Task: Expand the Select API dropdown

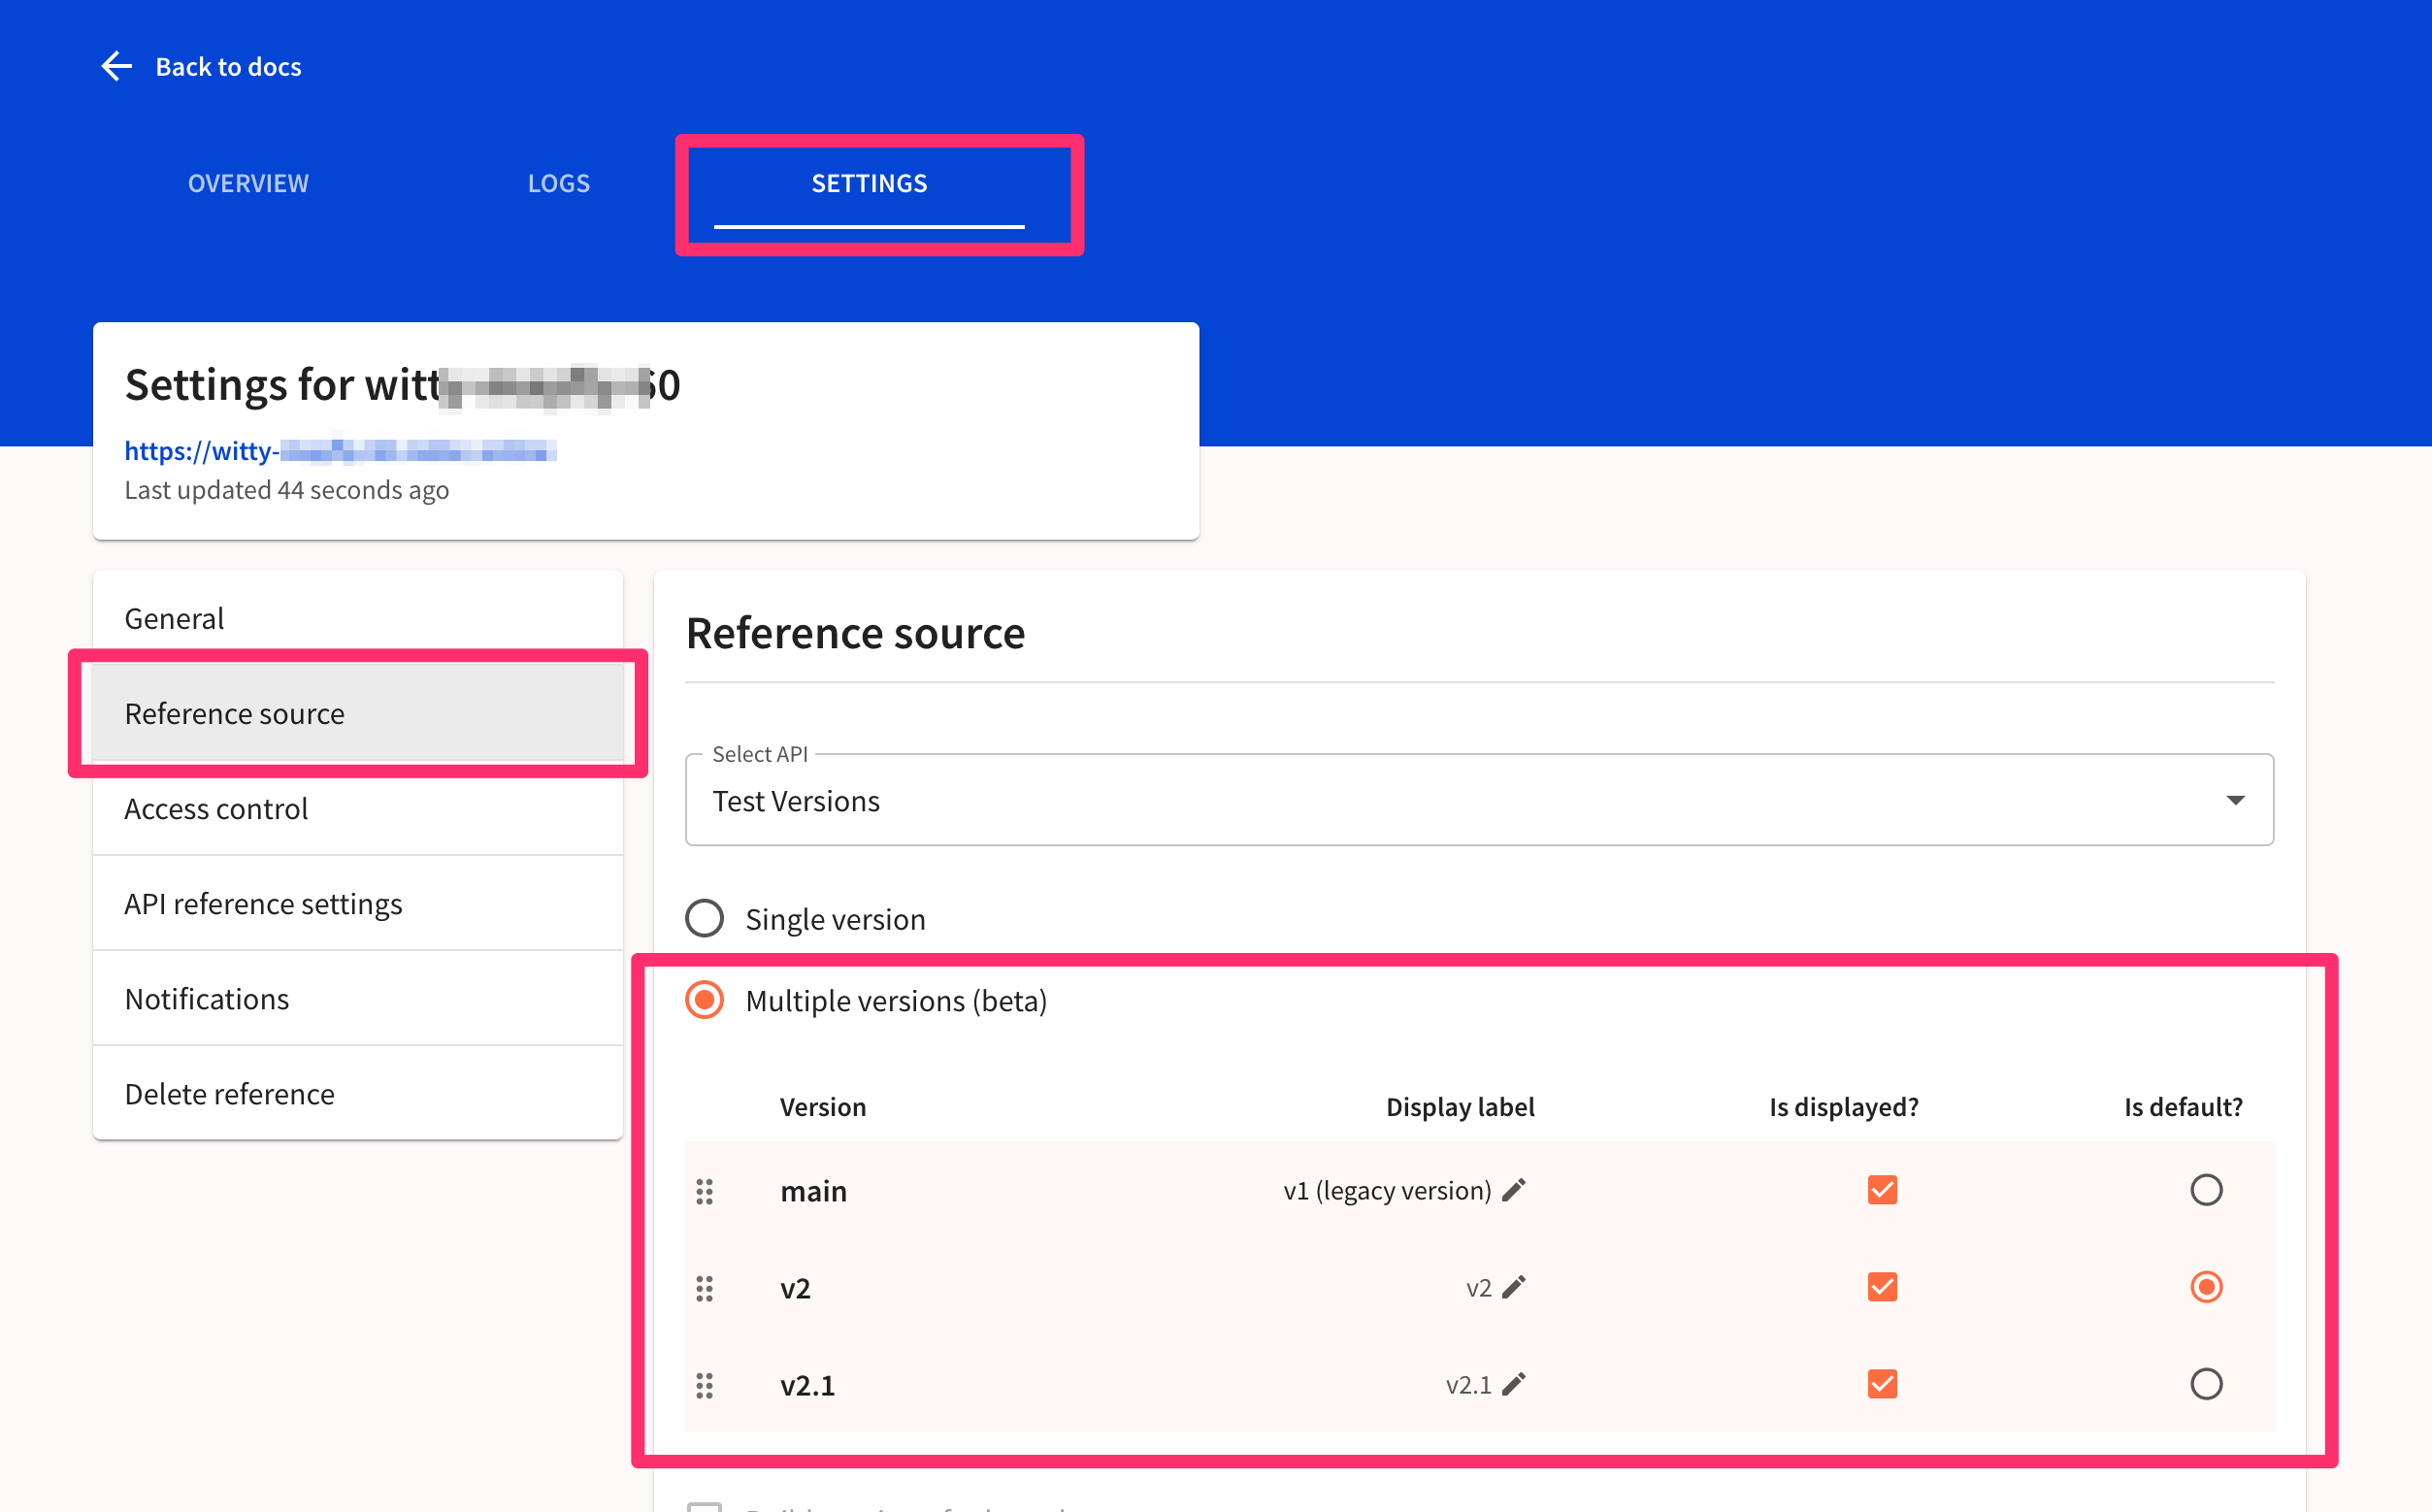Action: pos(1479,800)
